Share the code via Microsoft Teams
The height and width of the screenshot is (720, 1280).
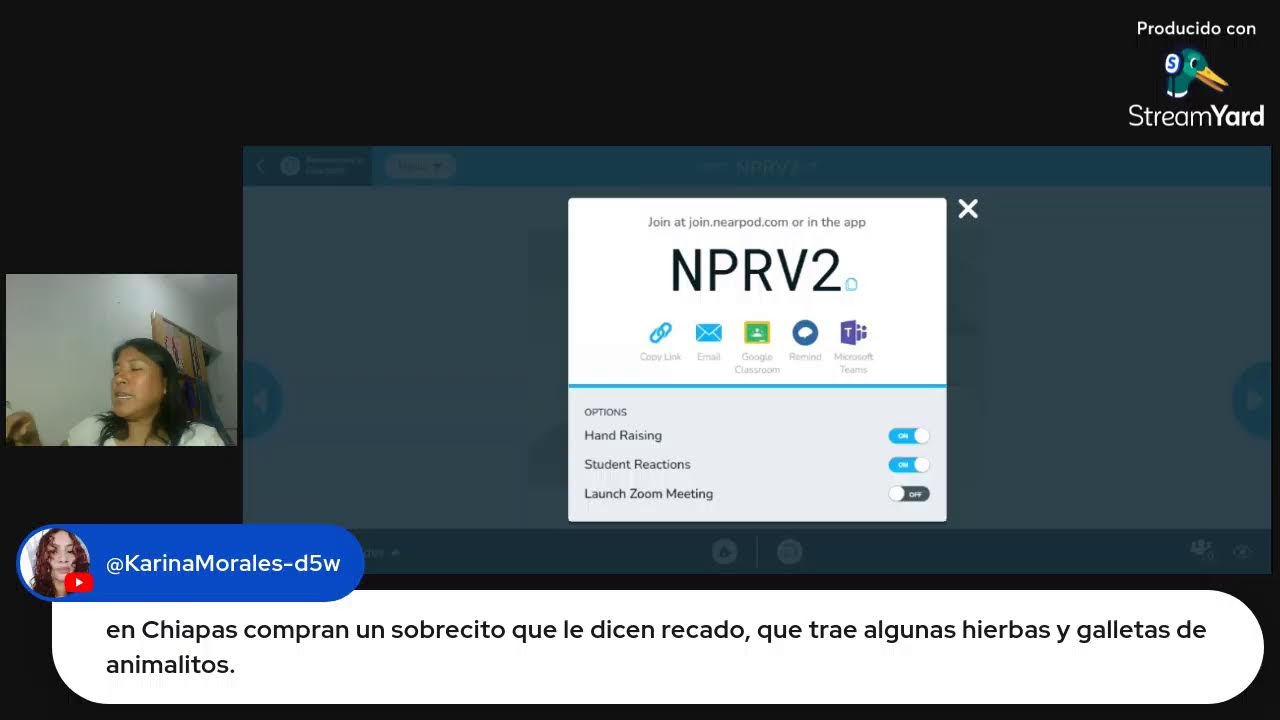[x=853, y=333]
